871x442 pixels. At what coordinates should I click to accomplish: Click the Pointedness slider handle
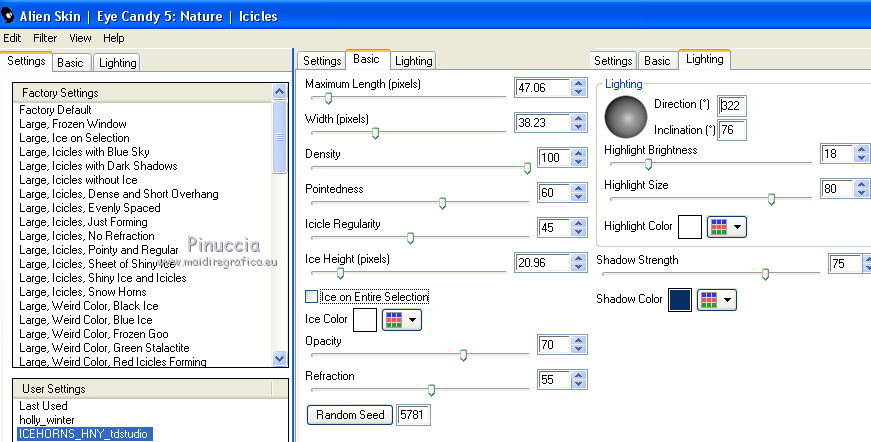click(442, 203)
